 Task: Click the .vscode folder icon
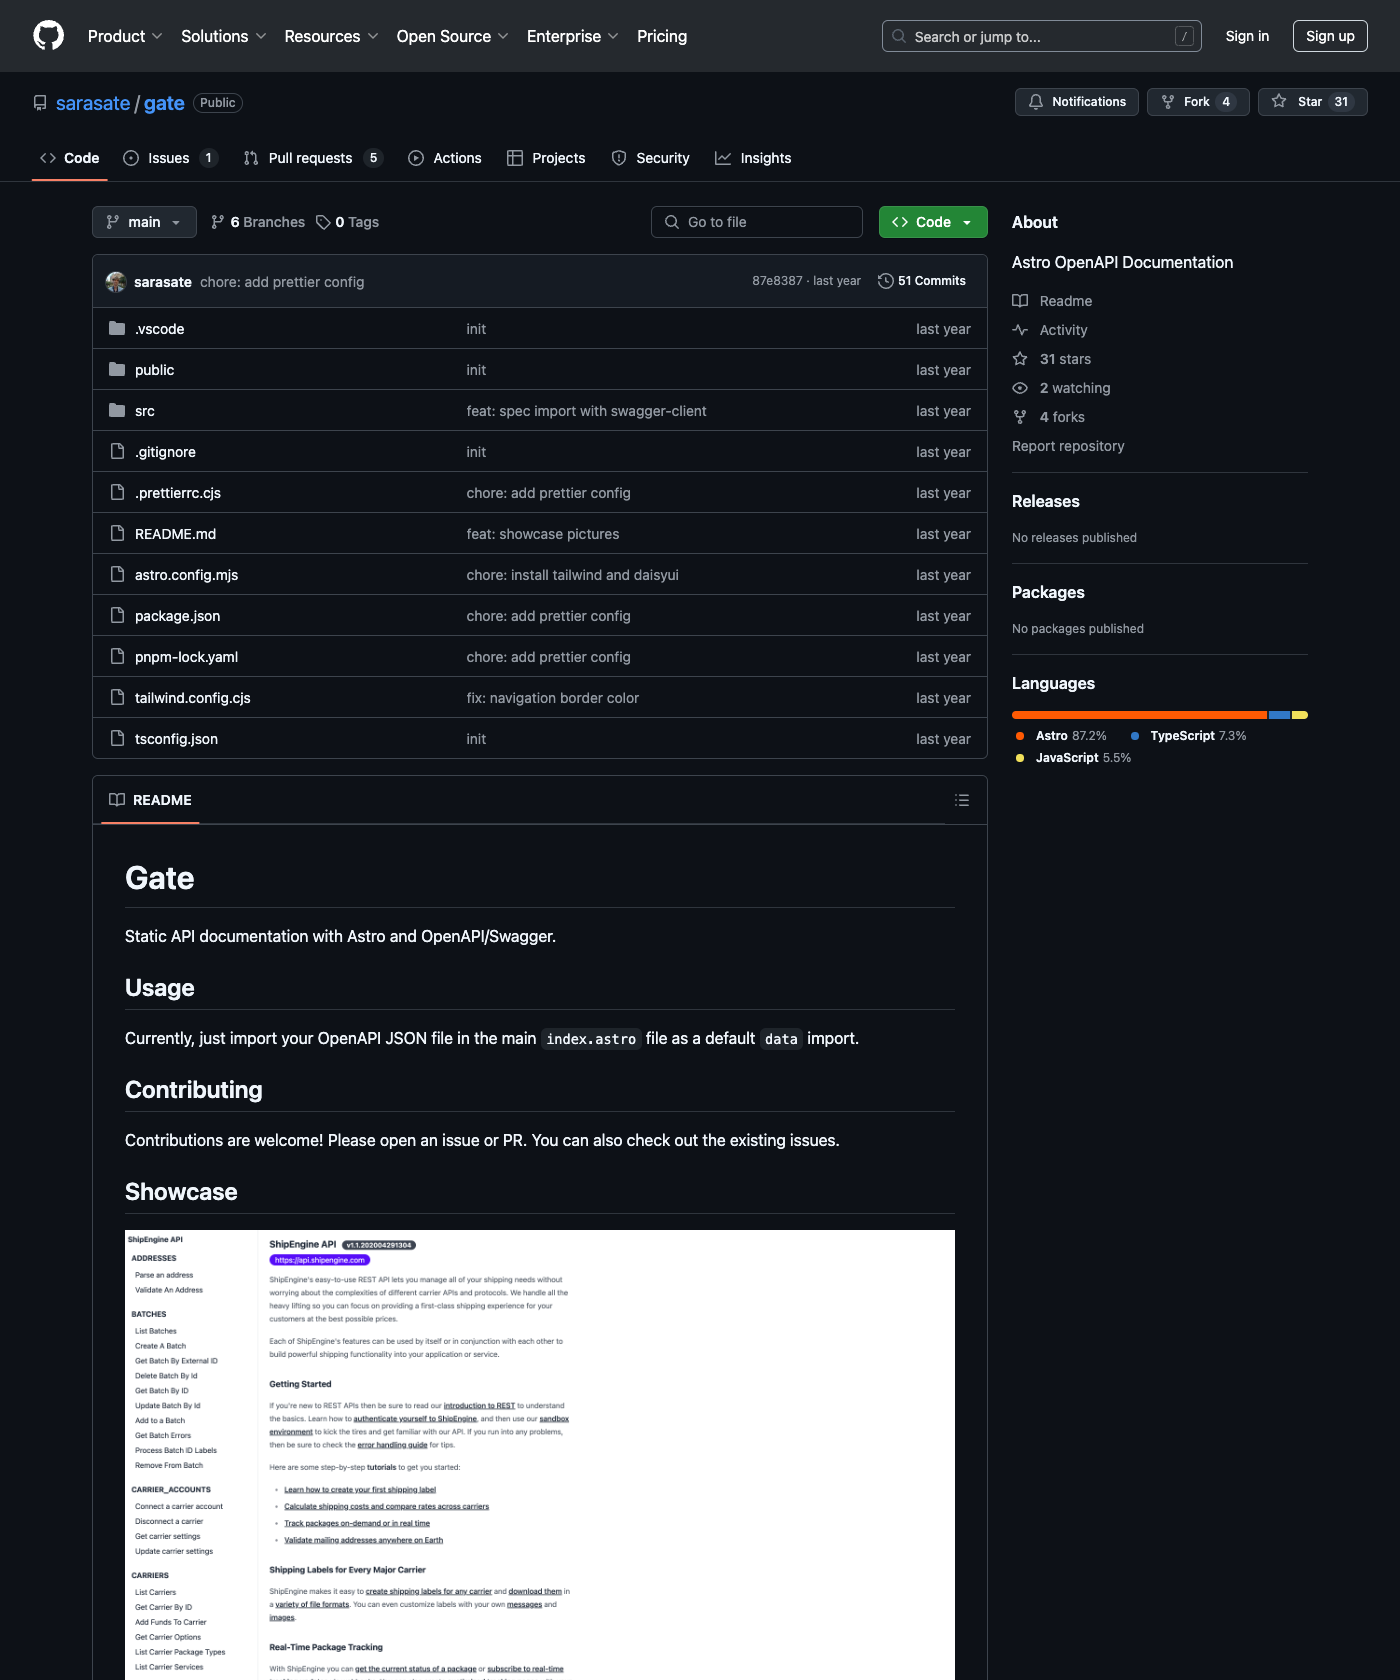(117, 329)
